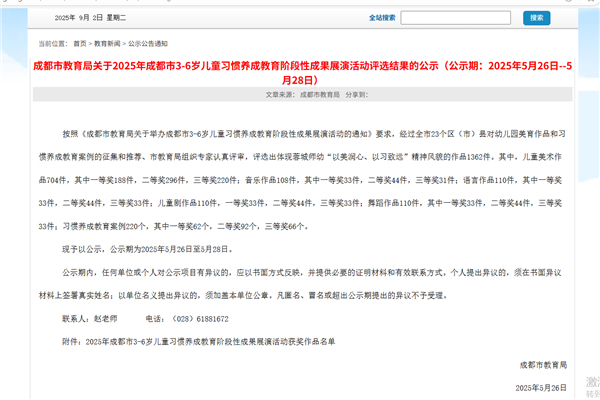Click the paragraph starting with 公示期内
The height and width of the screenshot is (400, 600).
point(300,283)
